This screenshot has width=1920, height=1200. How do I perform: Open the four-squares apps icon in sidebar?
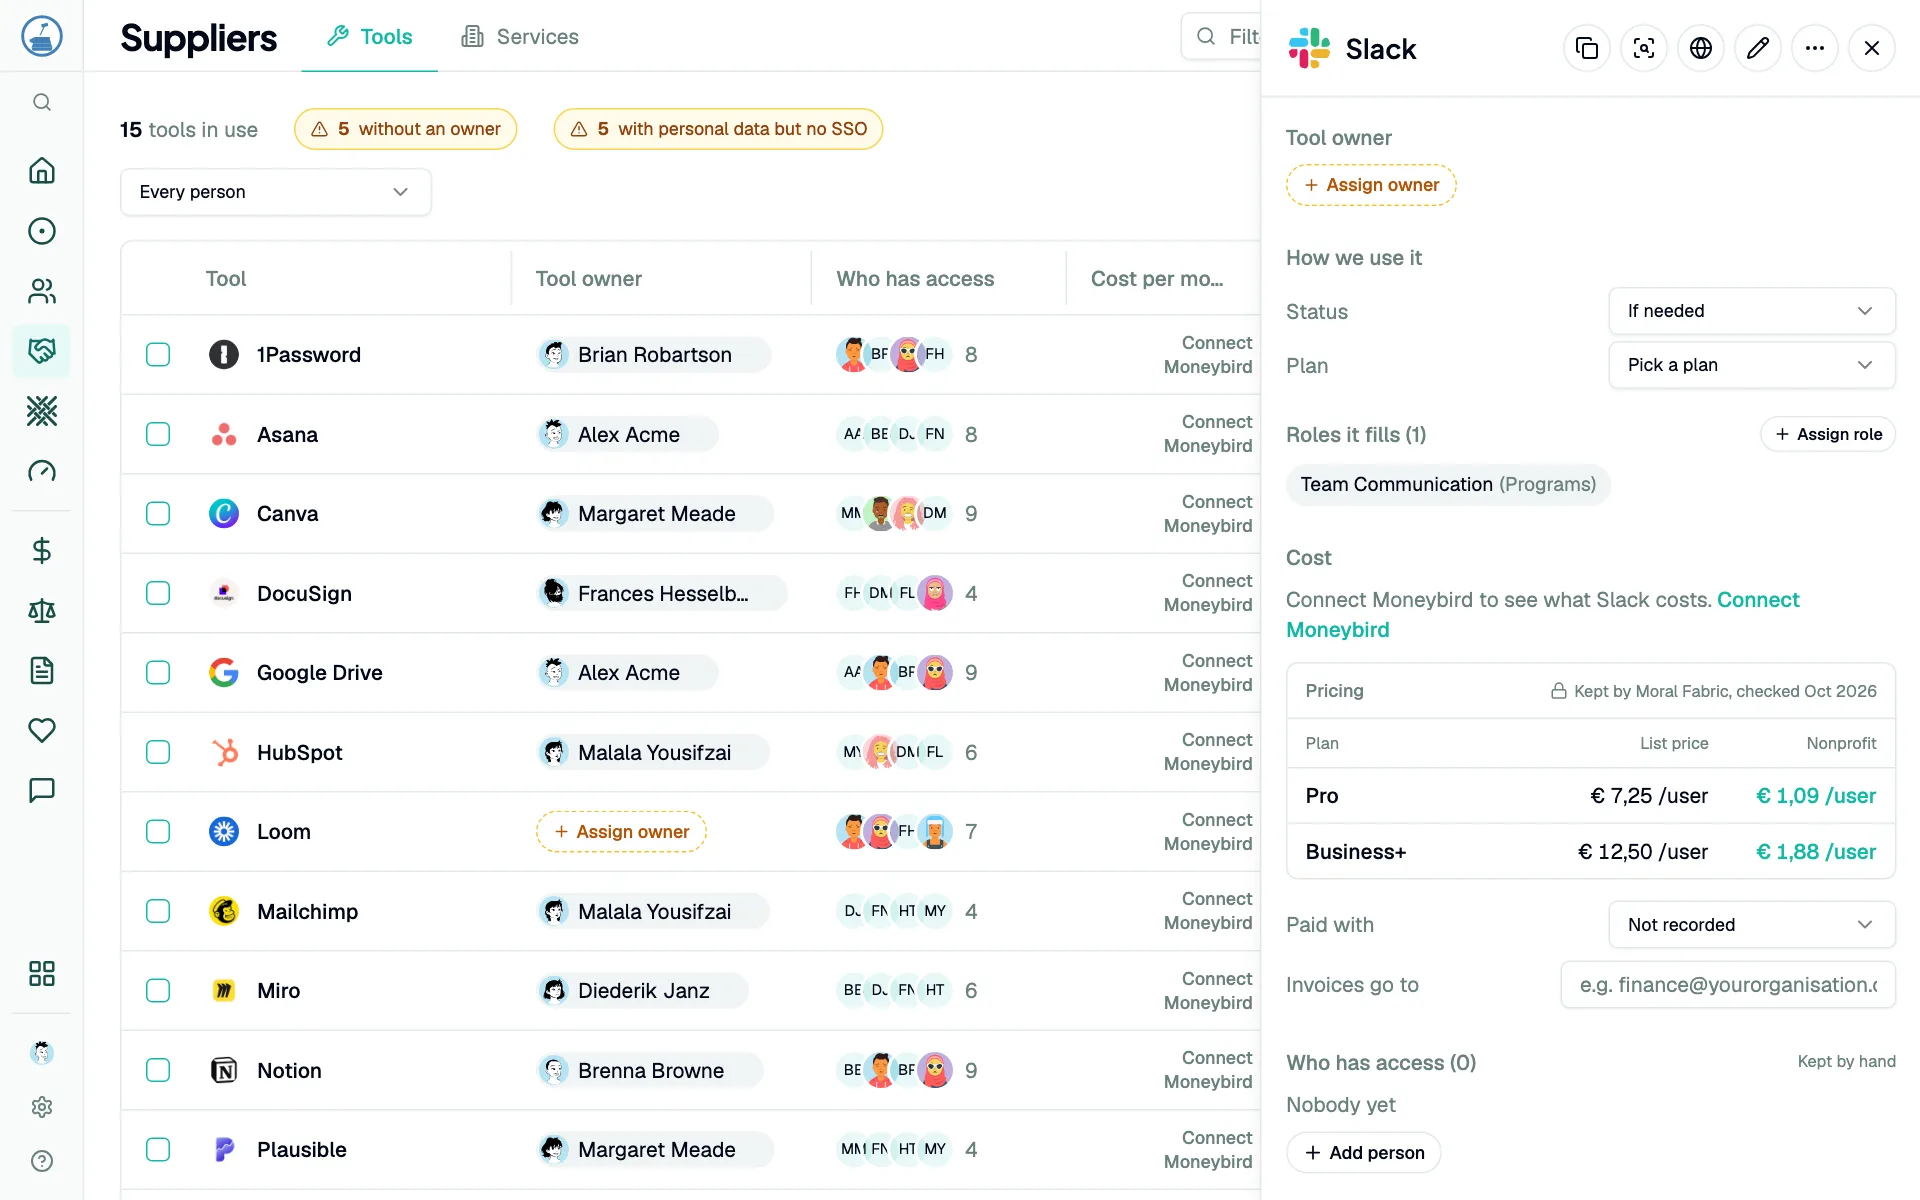[x=41, y=974]
